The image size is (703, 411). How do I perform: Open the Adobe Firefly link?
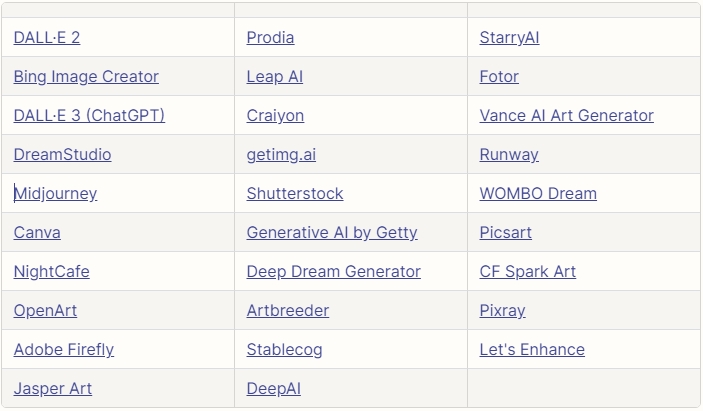tap(64, 350)
